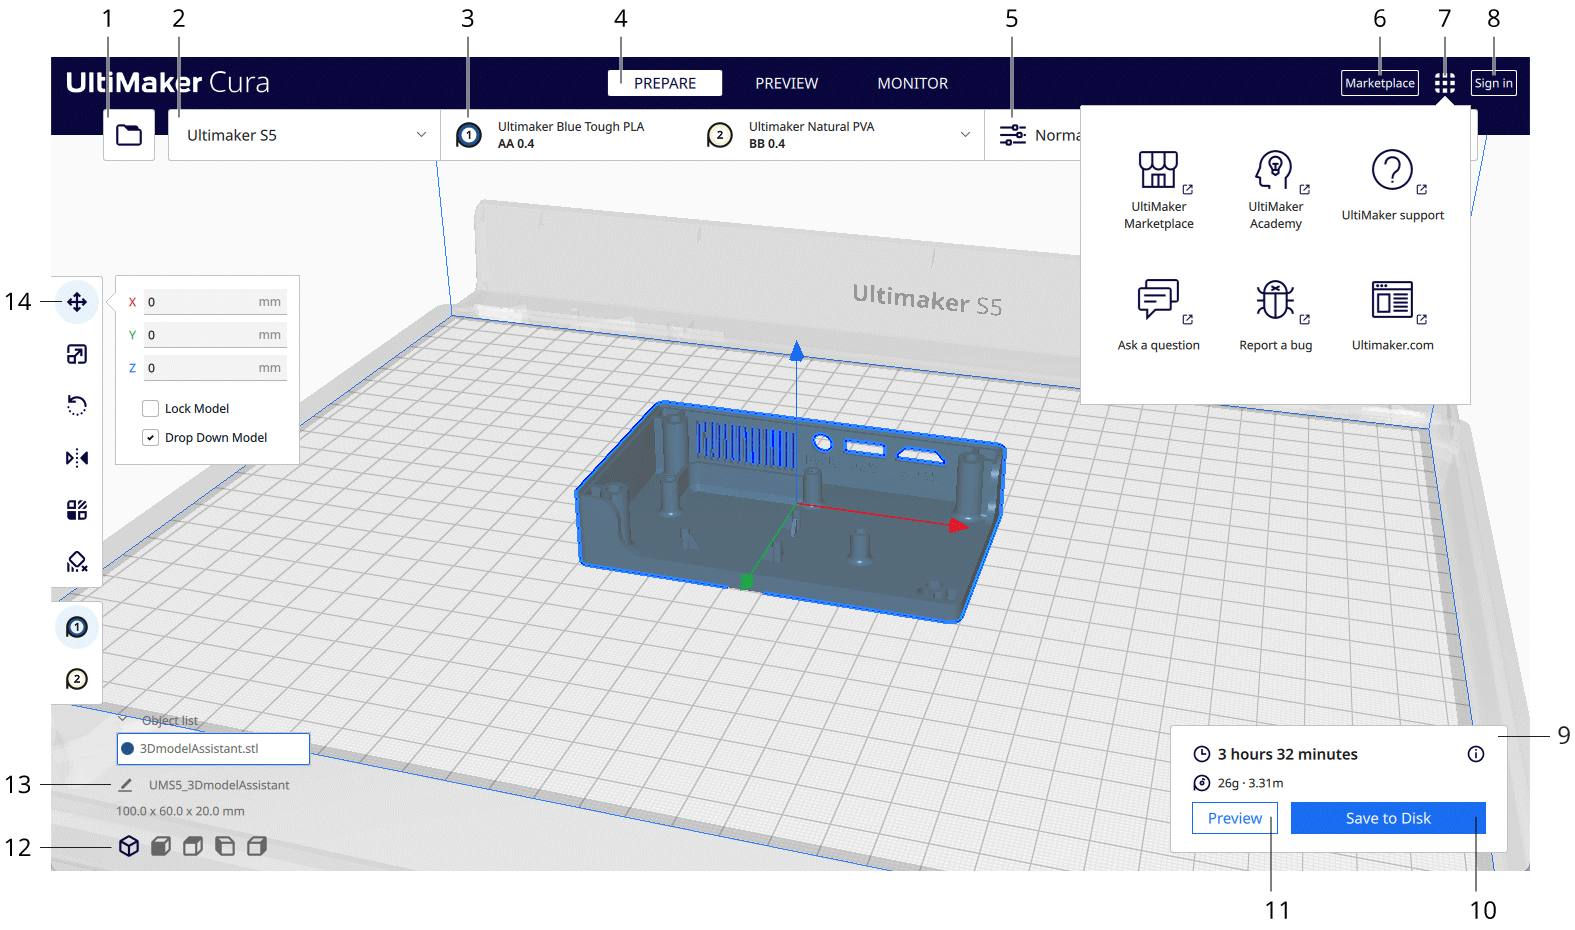Screen dimensions: 1575x930
Task: Enable the Lock Model checkbox
Action: click(x=151, y=408)
